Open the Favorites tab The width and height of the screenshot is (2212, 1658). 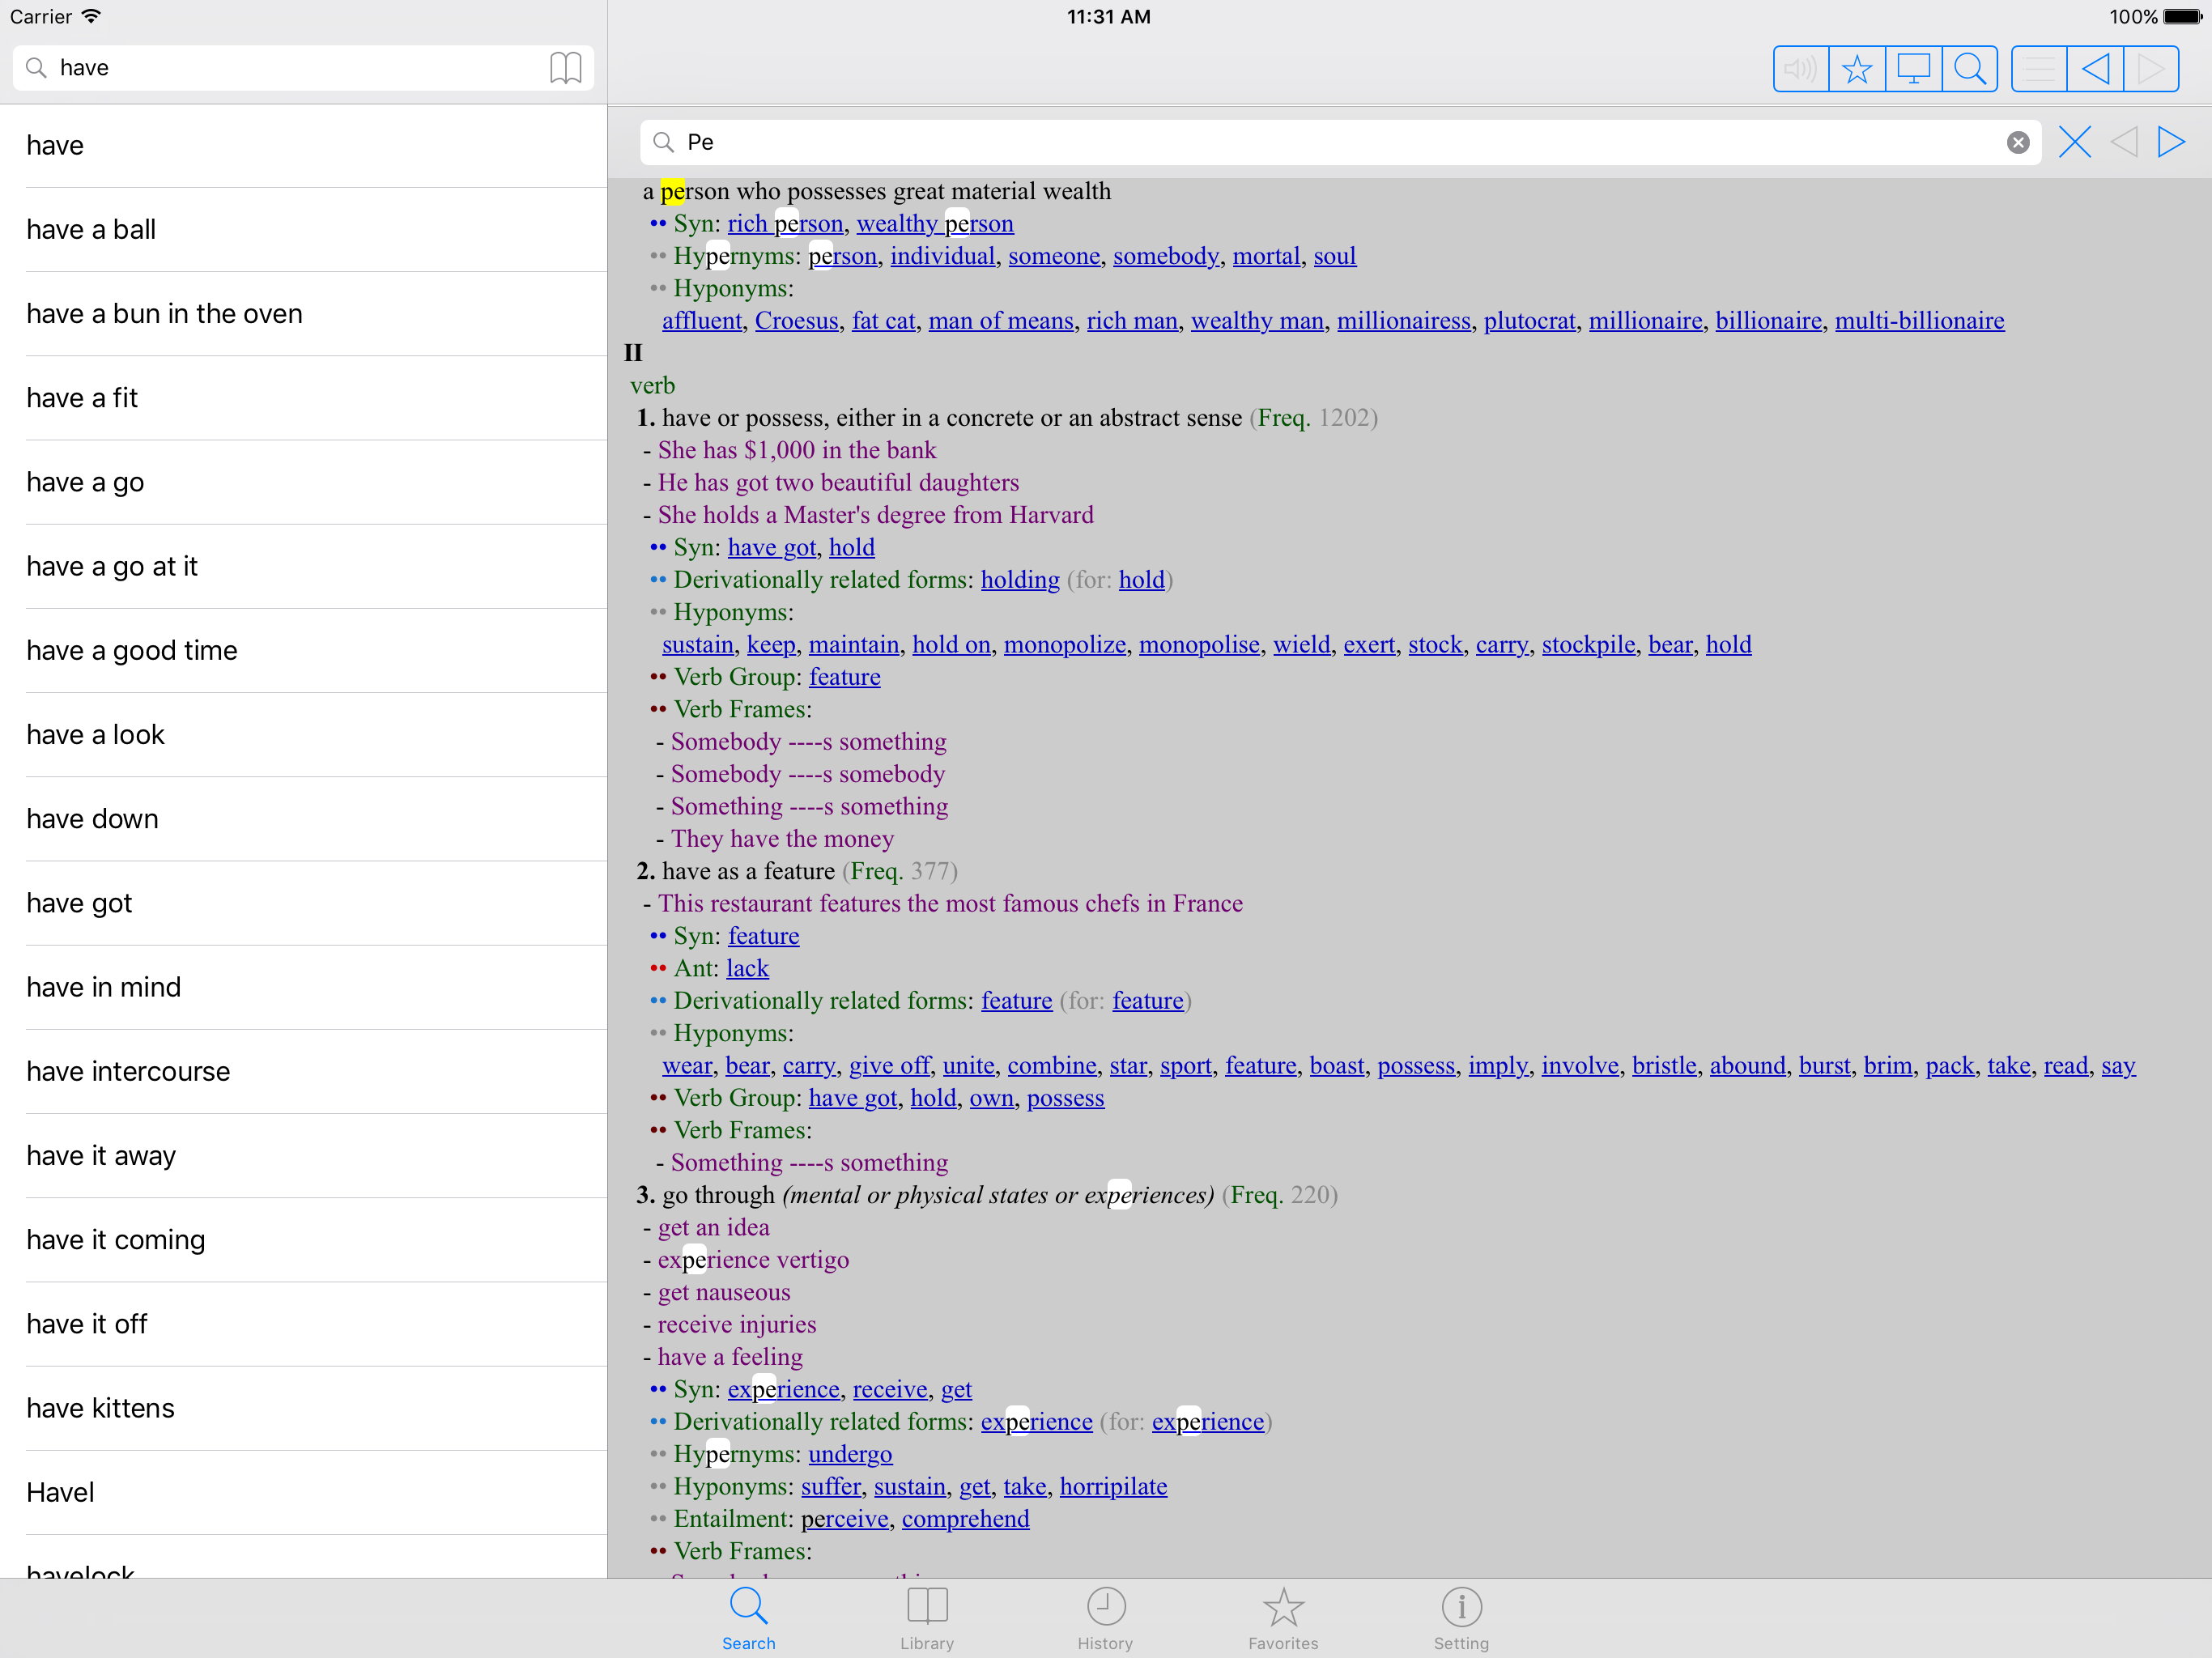click(x=1282, y=1618)
